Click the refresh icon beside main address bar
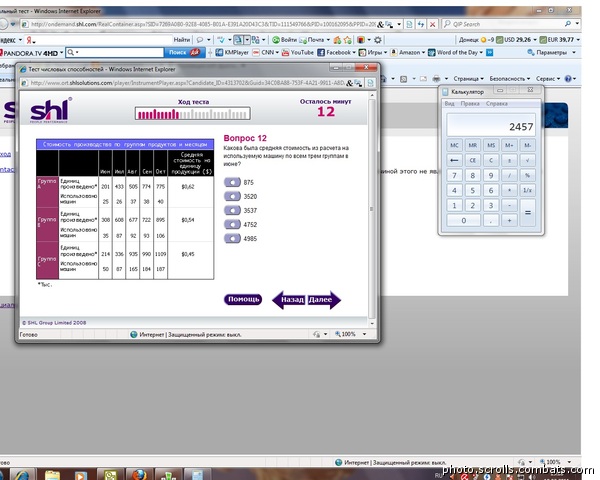Screen dimensions: 600x480 point(421,24)
